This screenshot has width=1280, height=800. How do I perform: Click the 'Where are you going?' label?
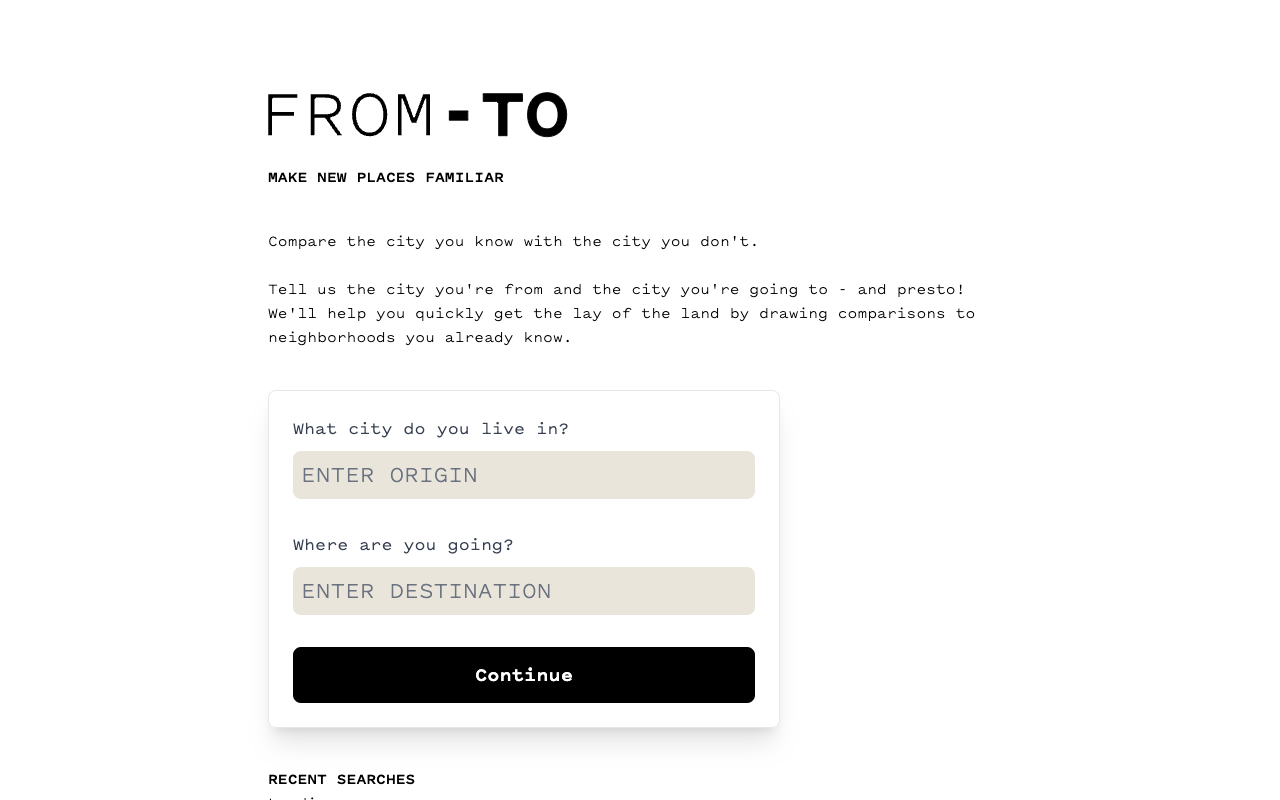point(403,545)
